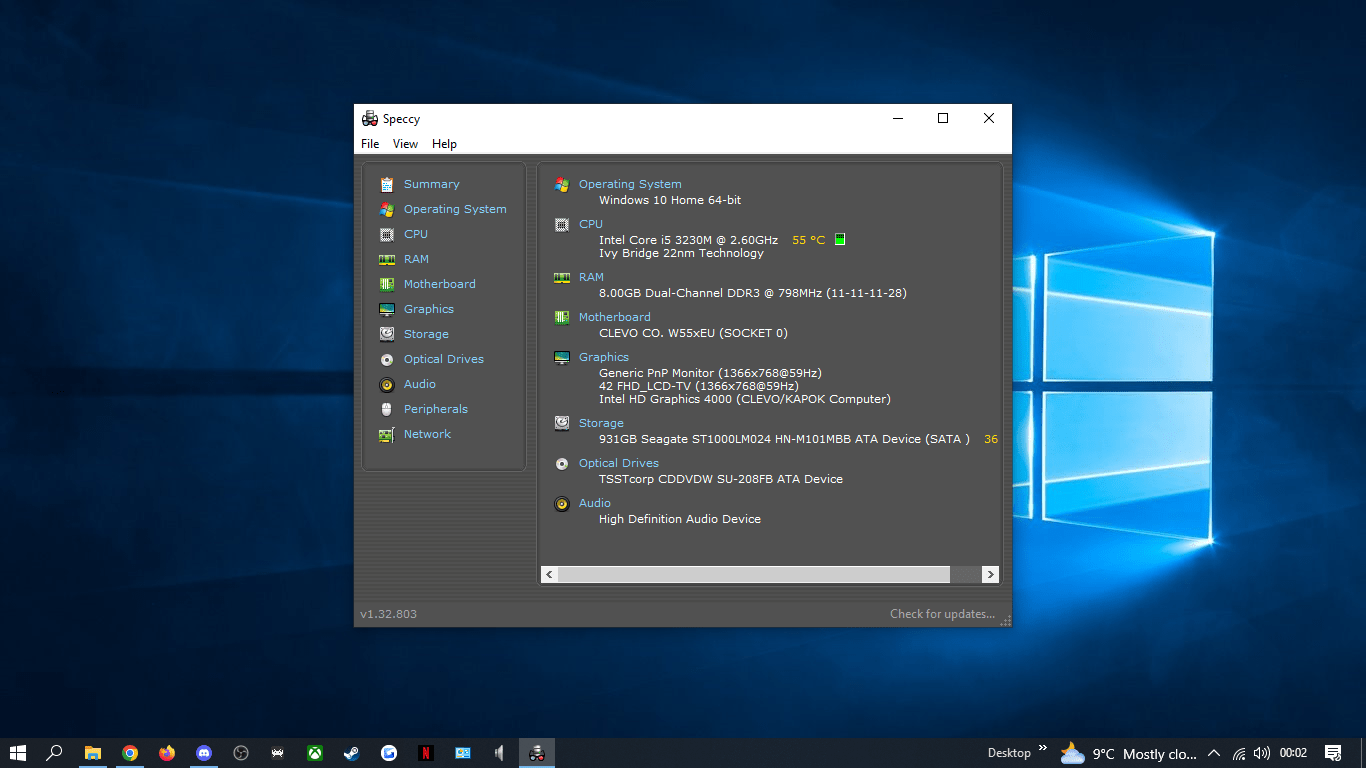Viewport: 1366px width, 768px height.
Task: Click the High Definition Audio Device line
Action: 680,519
